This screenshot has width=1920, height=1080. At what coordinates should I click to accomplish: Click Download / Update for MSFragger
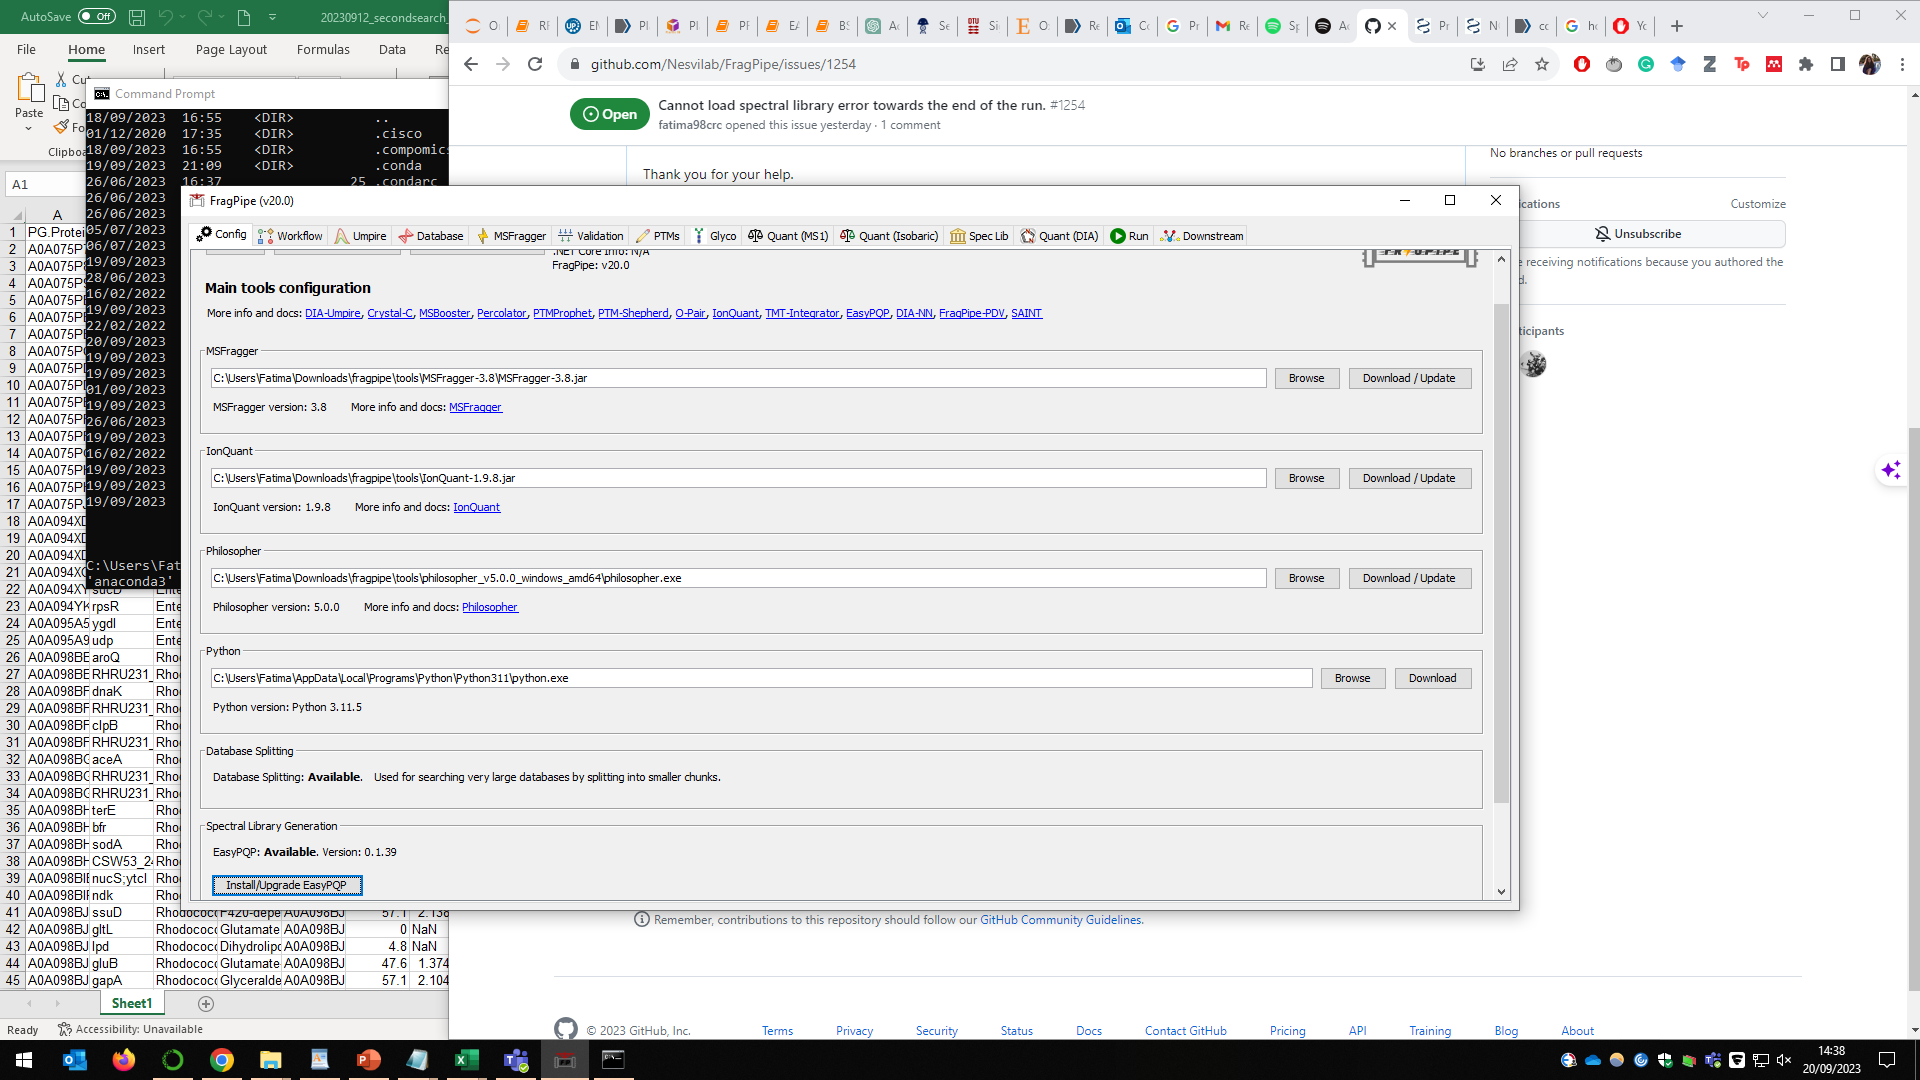tap(1409, 378)
